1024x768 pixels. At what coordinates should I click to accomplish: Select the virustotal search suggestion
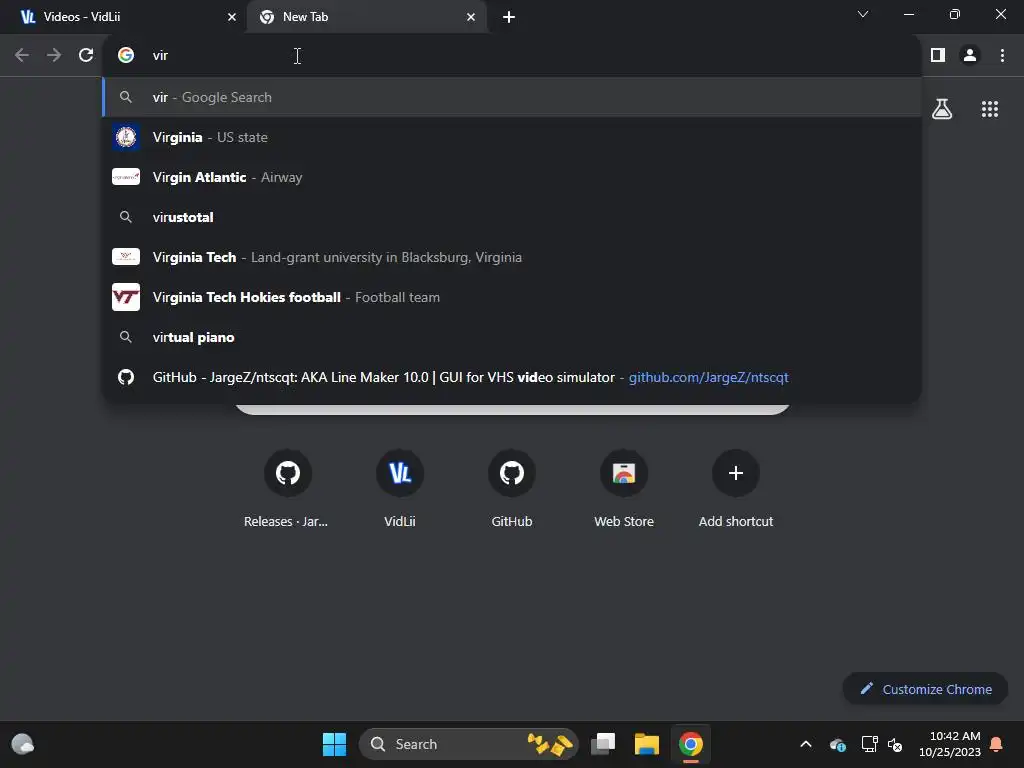tap(512, 217)
